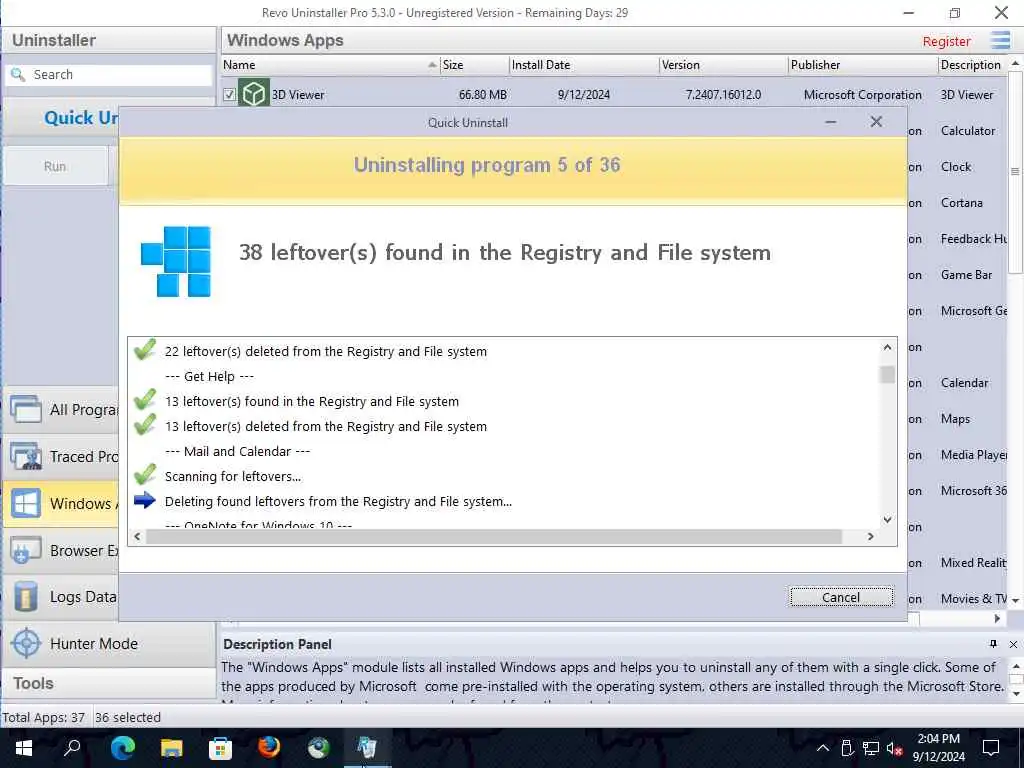This screenshot has height=768, width=1024.
Task: Sort list by Install Date column
Action: (583, 65)
